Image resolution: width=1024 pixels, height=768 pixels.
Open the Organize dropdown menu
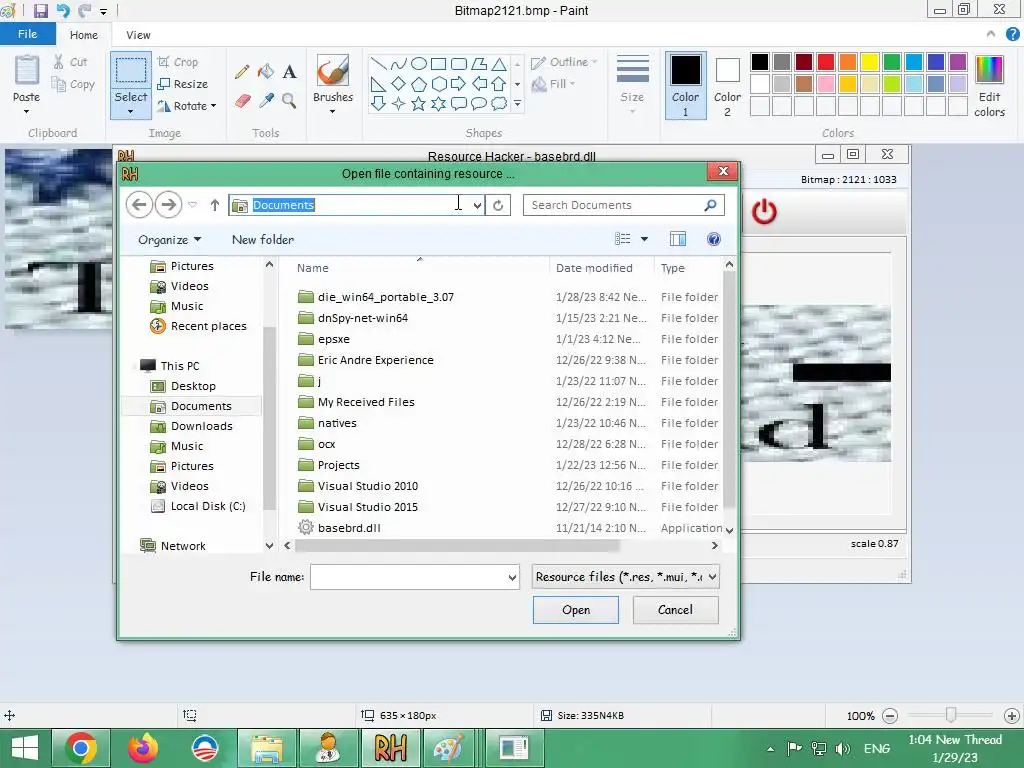[x=170, y=240]
